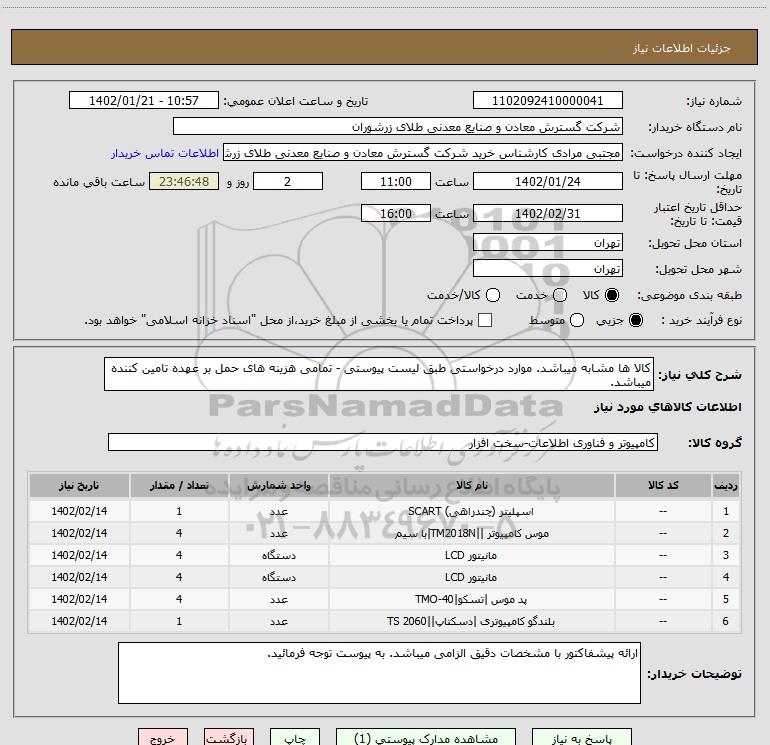Screen dimensions: 770x745
Task: Click the response deadline date 1402/01/24
Action: click(x=548, y=182)
